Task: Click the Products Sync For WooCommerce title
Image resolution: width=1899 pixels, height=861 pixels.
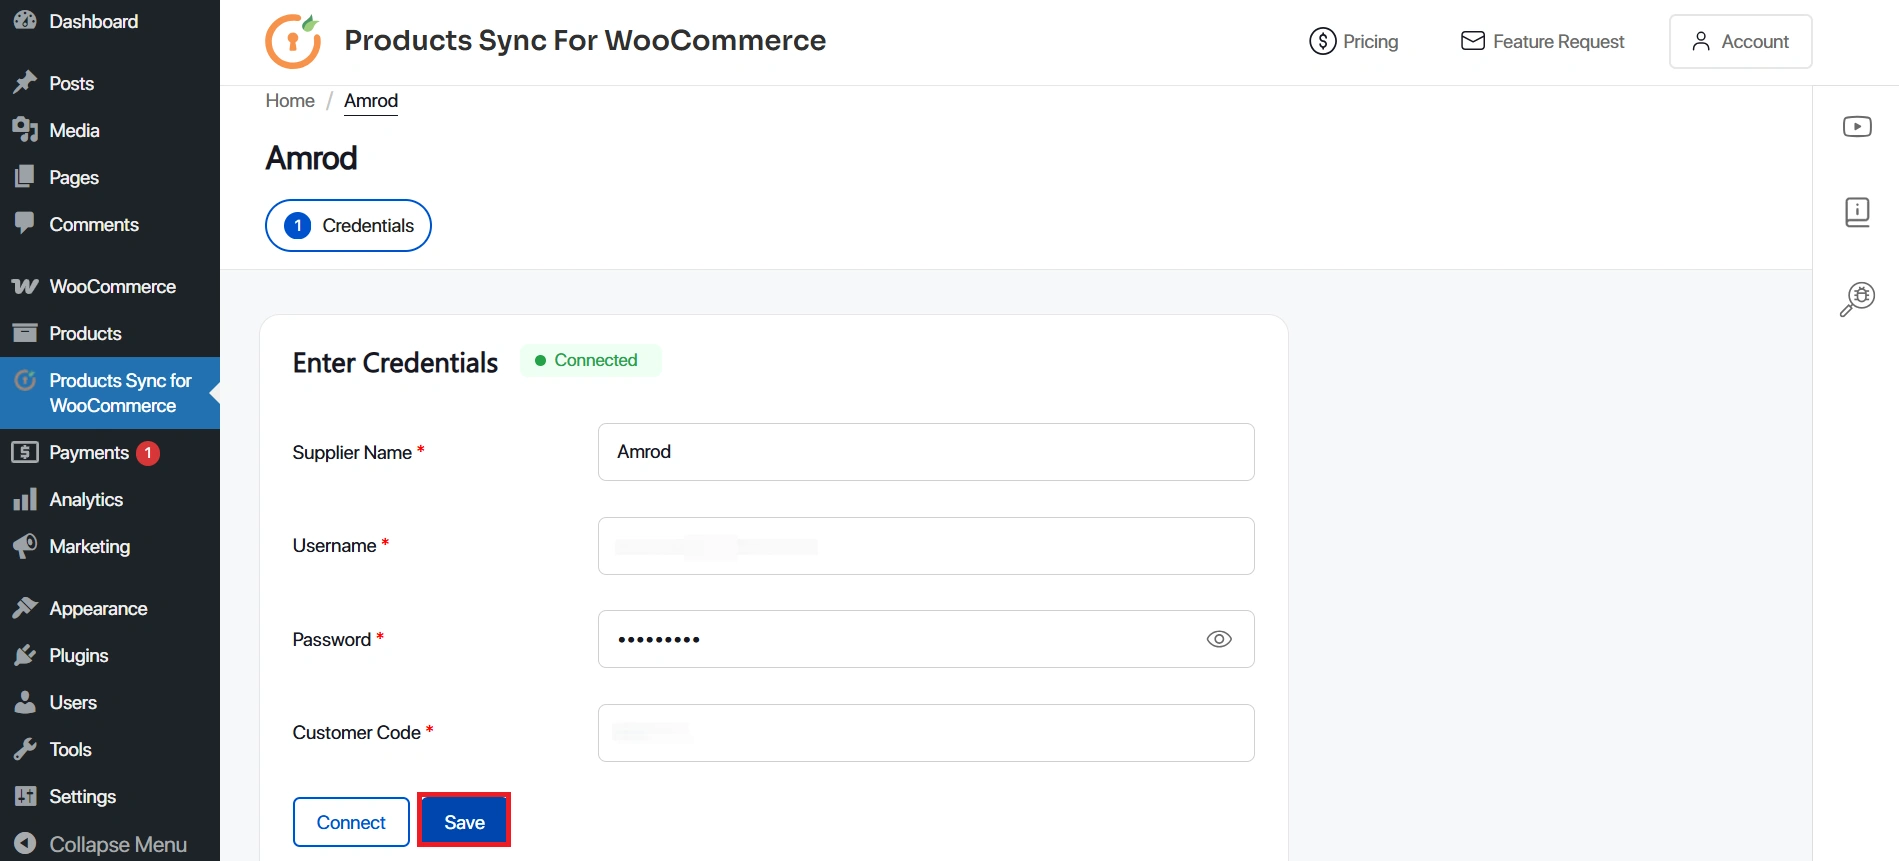Action: tap(585, 40)
